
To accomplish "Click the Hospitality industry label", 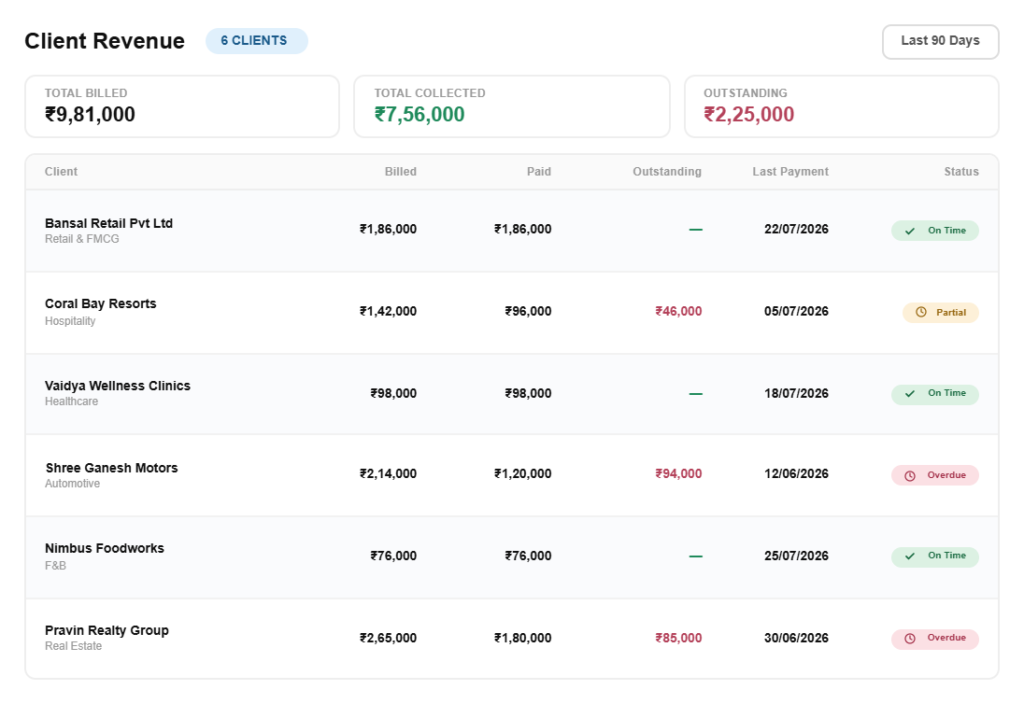I will click(x=70, y=321).
